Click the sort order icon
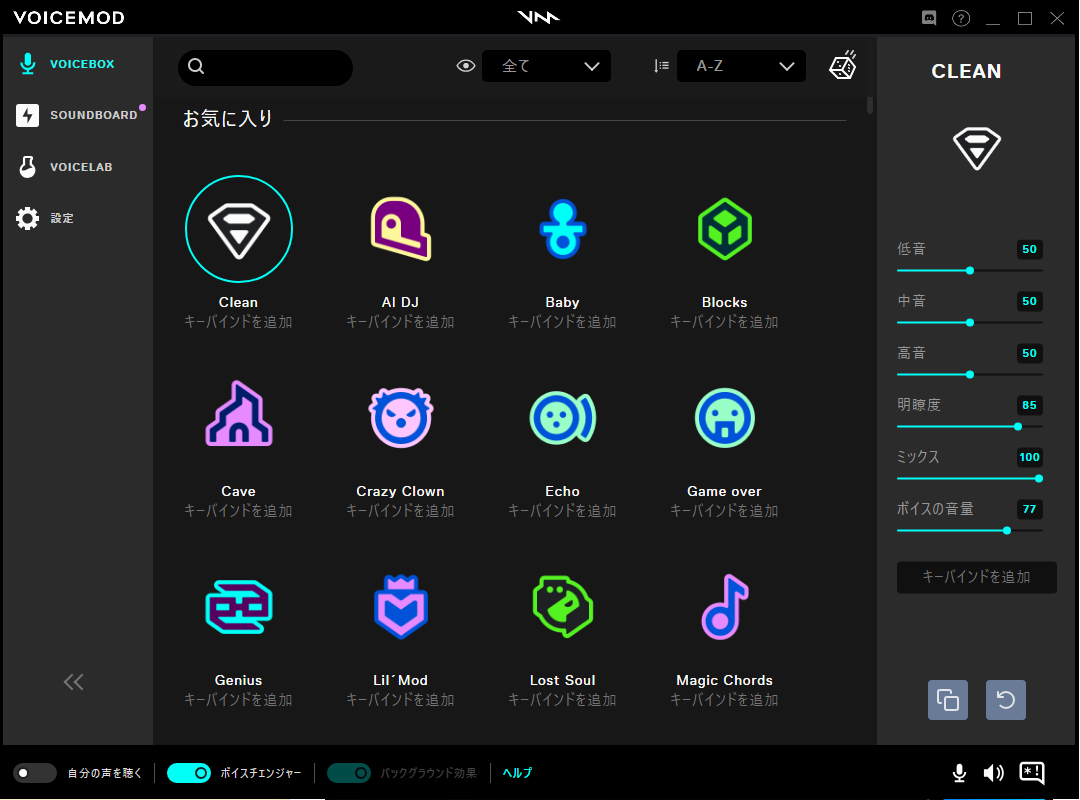This screenshot has width=1080, height=800. point(661,66)
